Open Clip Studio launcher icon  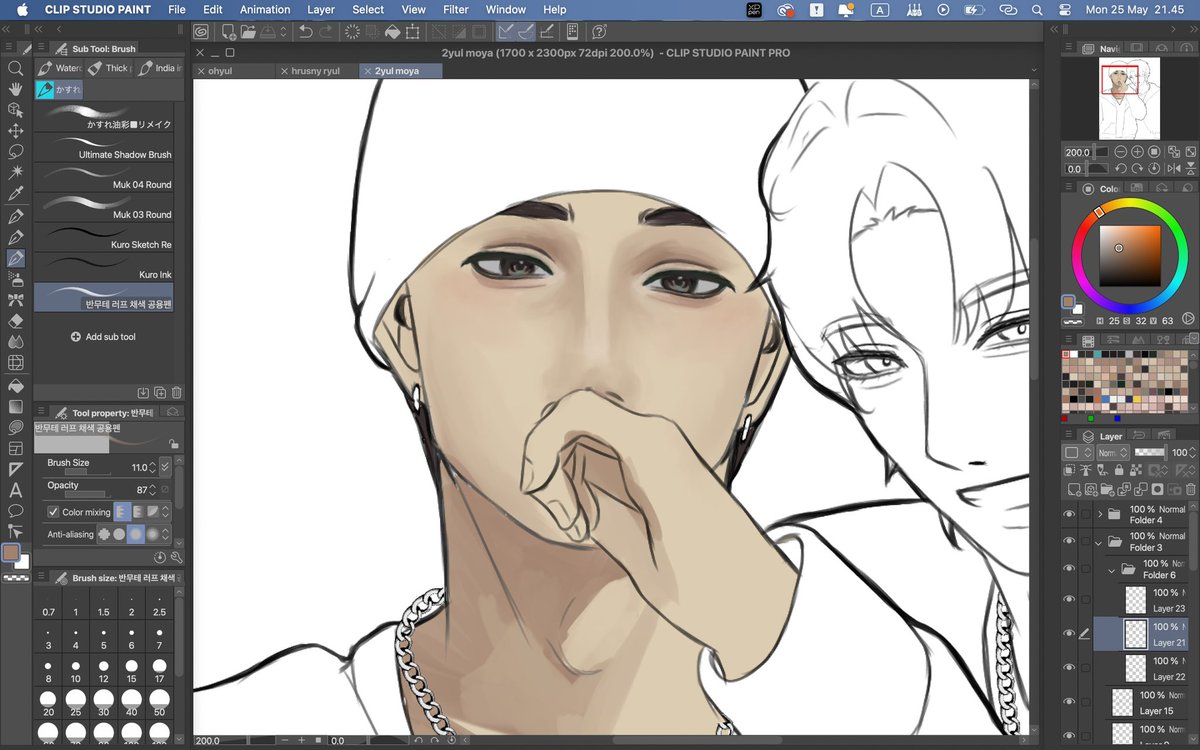coord(201,32)
